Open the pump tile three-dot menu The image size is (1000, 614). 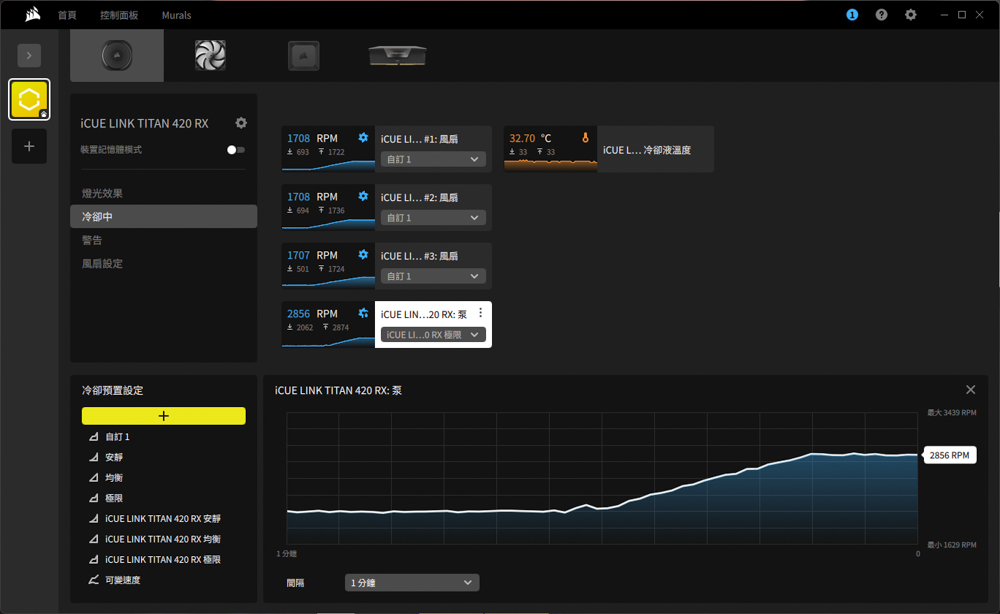[x=480, y=313]
